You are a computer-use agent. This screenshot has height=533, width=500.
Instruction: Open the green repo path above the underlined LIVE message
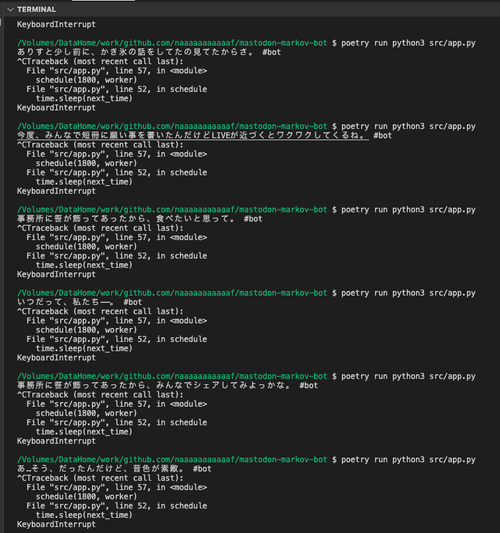click(172, 126)
